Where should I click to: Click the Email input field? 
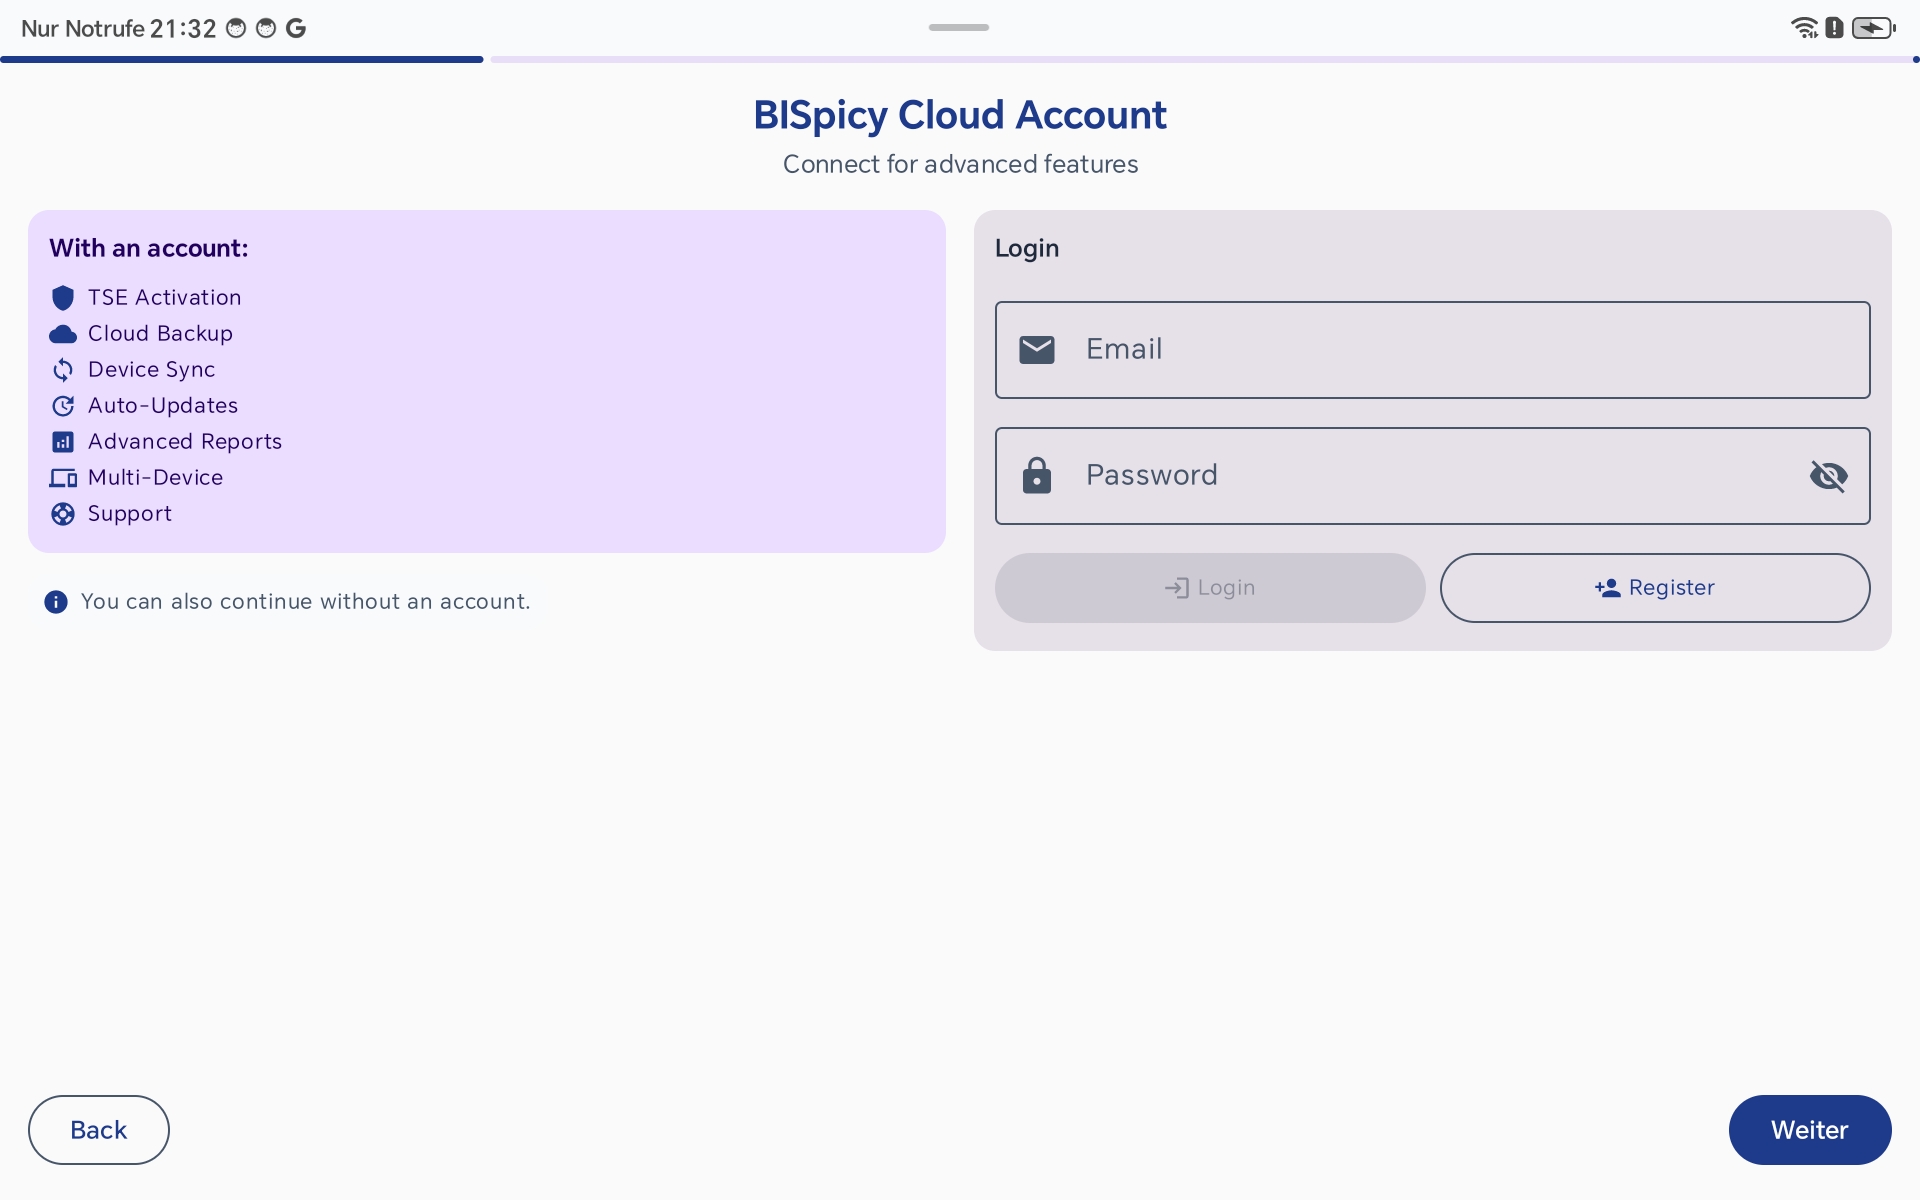1432,349
